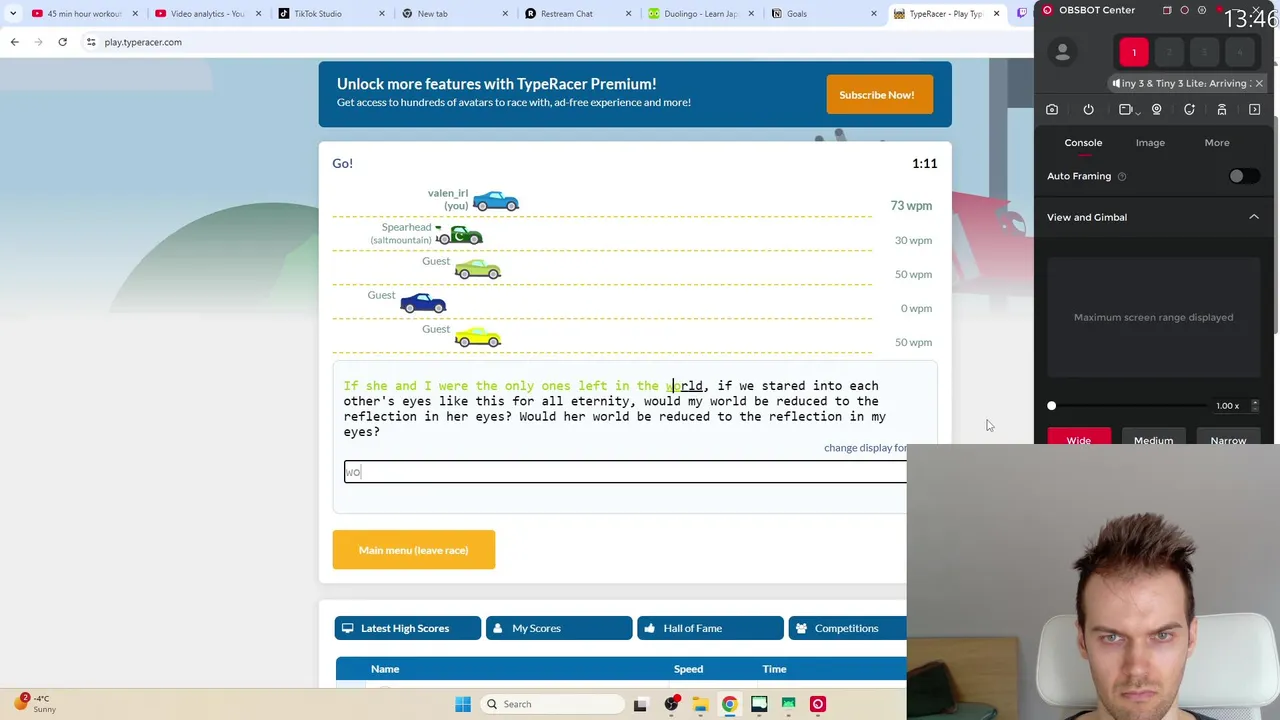Click the TypeRacer typing input field
The height and width of the screenshot is (720, 1280).
click(x=625, y=472)
